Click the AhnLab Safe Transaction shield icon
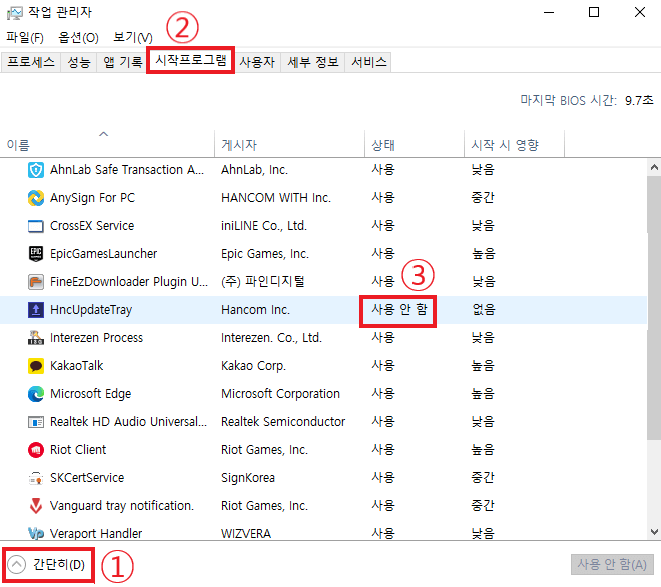 (x=36, y=170)
